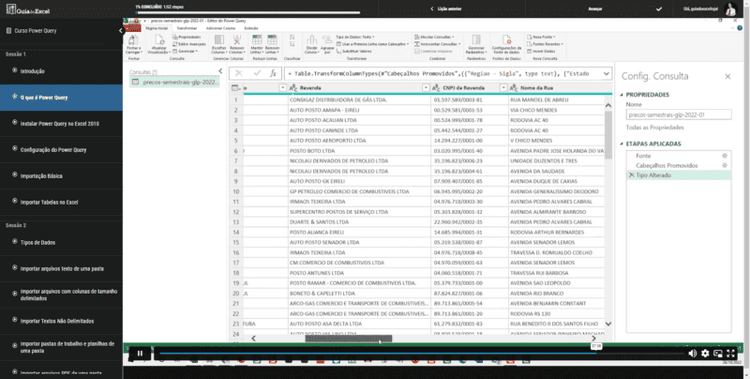Sort descending in Classificar group
This screenshot has width=750, height=379.
click(292, 45)
